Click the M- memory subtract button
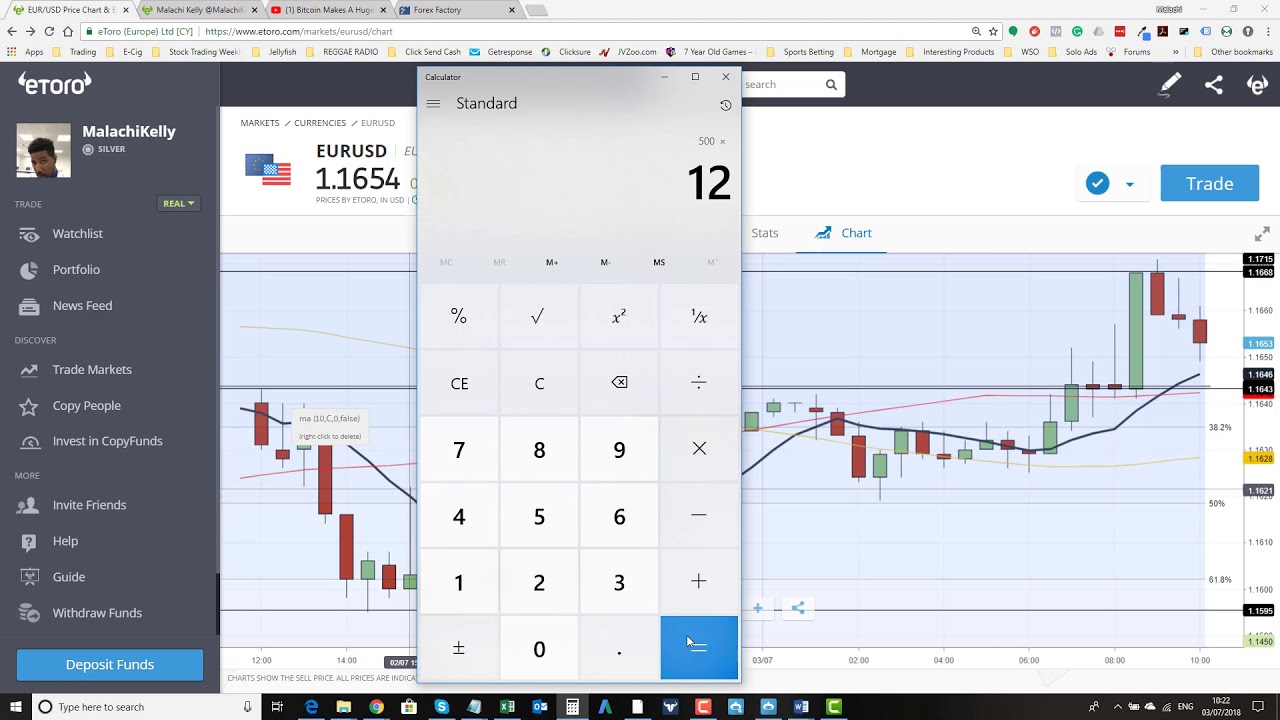The height and width of the screenshot is (720, 1280). [605, 262]
